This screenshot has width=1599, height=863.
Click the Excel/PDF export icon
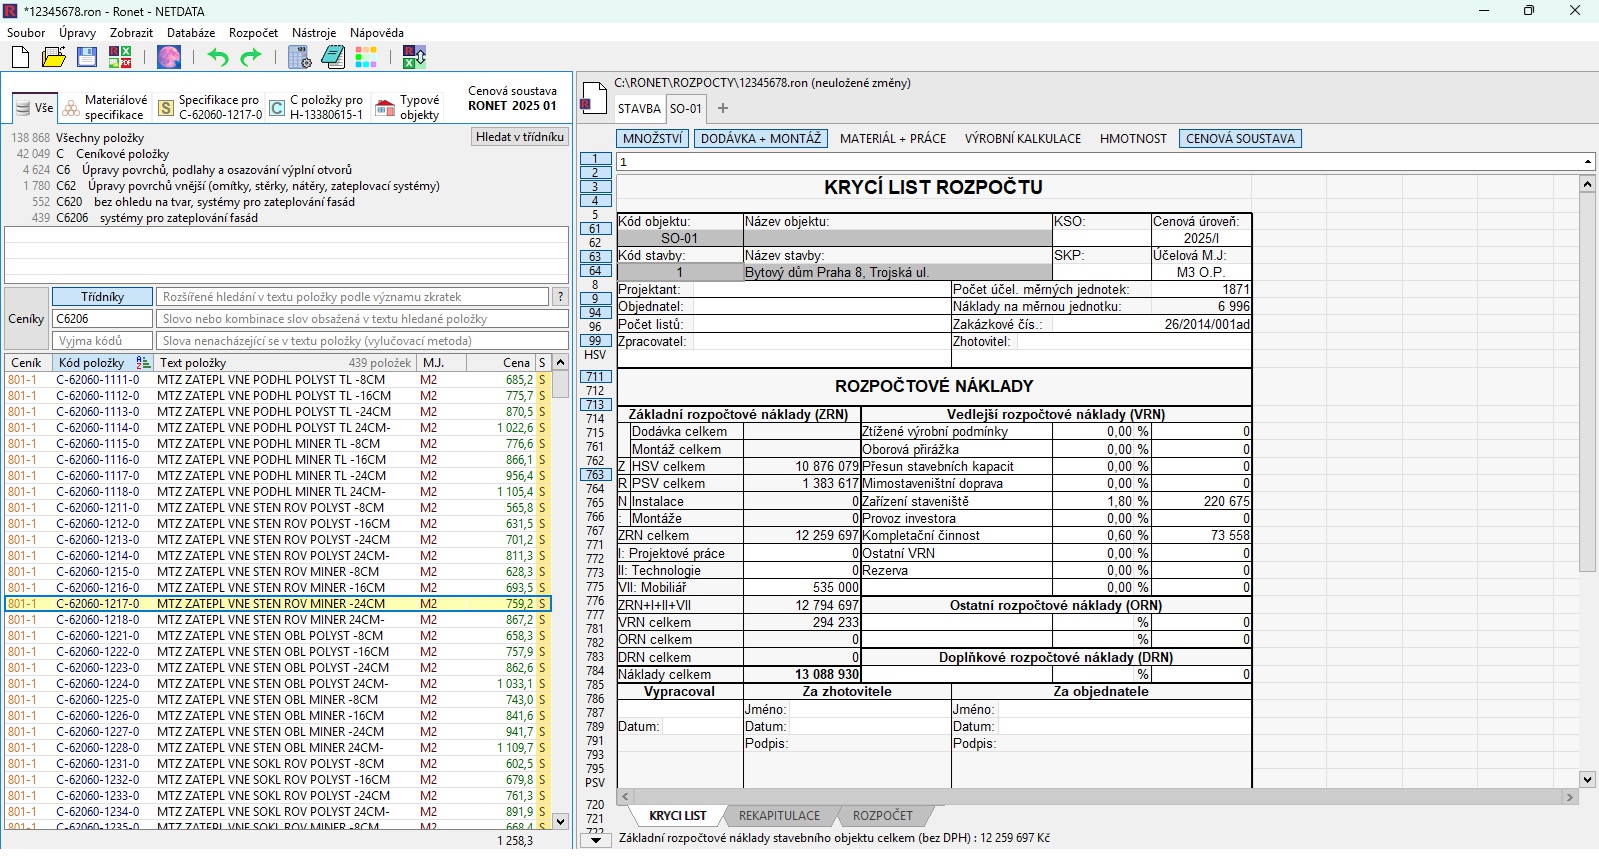pyautogui.click(x=120, y=57)
